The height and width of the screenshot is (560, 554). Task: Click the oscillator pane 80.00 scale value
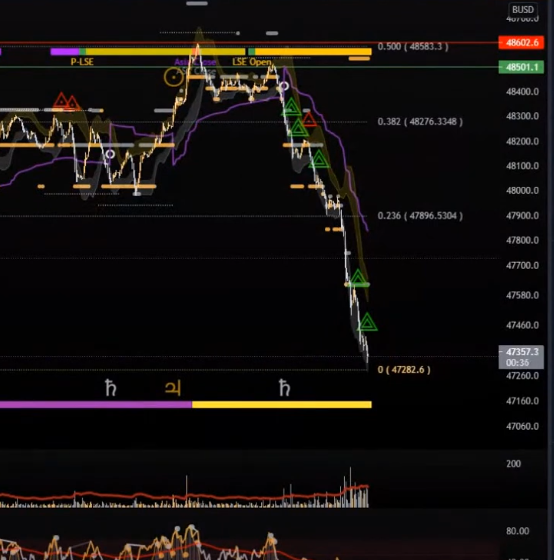tap(518, 531)
